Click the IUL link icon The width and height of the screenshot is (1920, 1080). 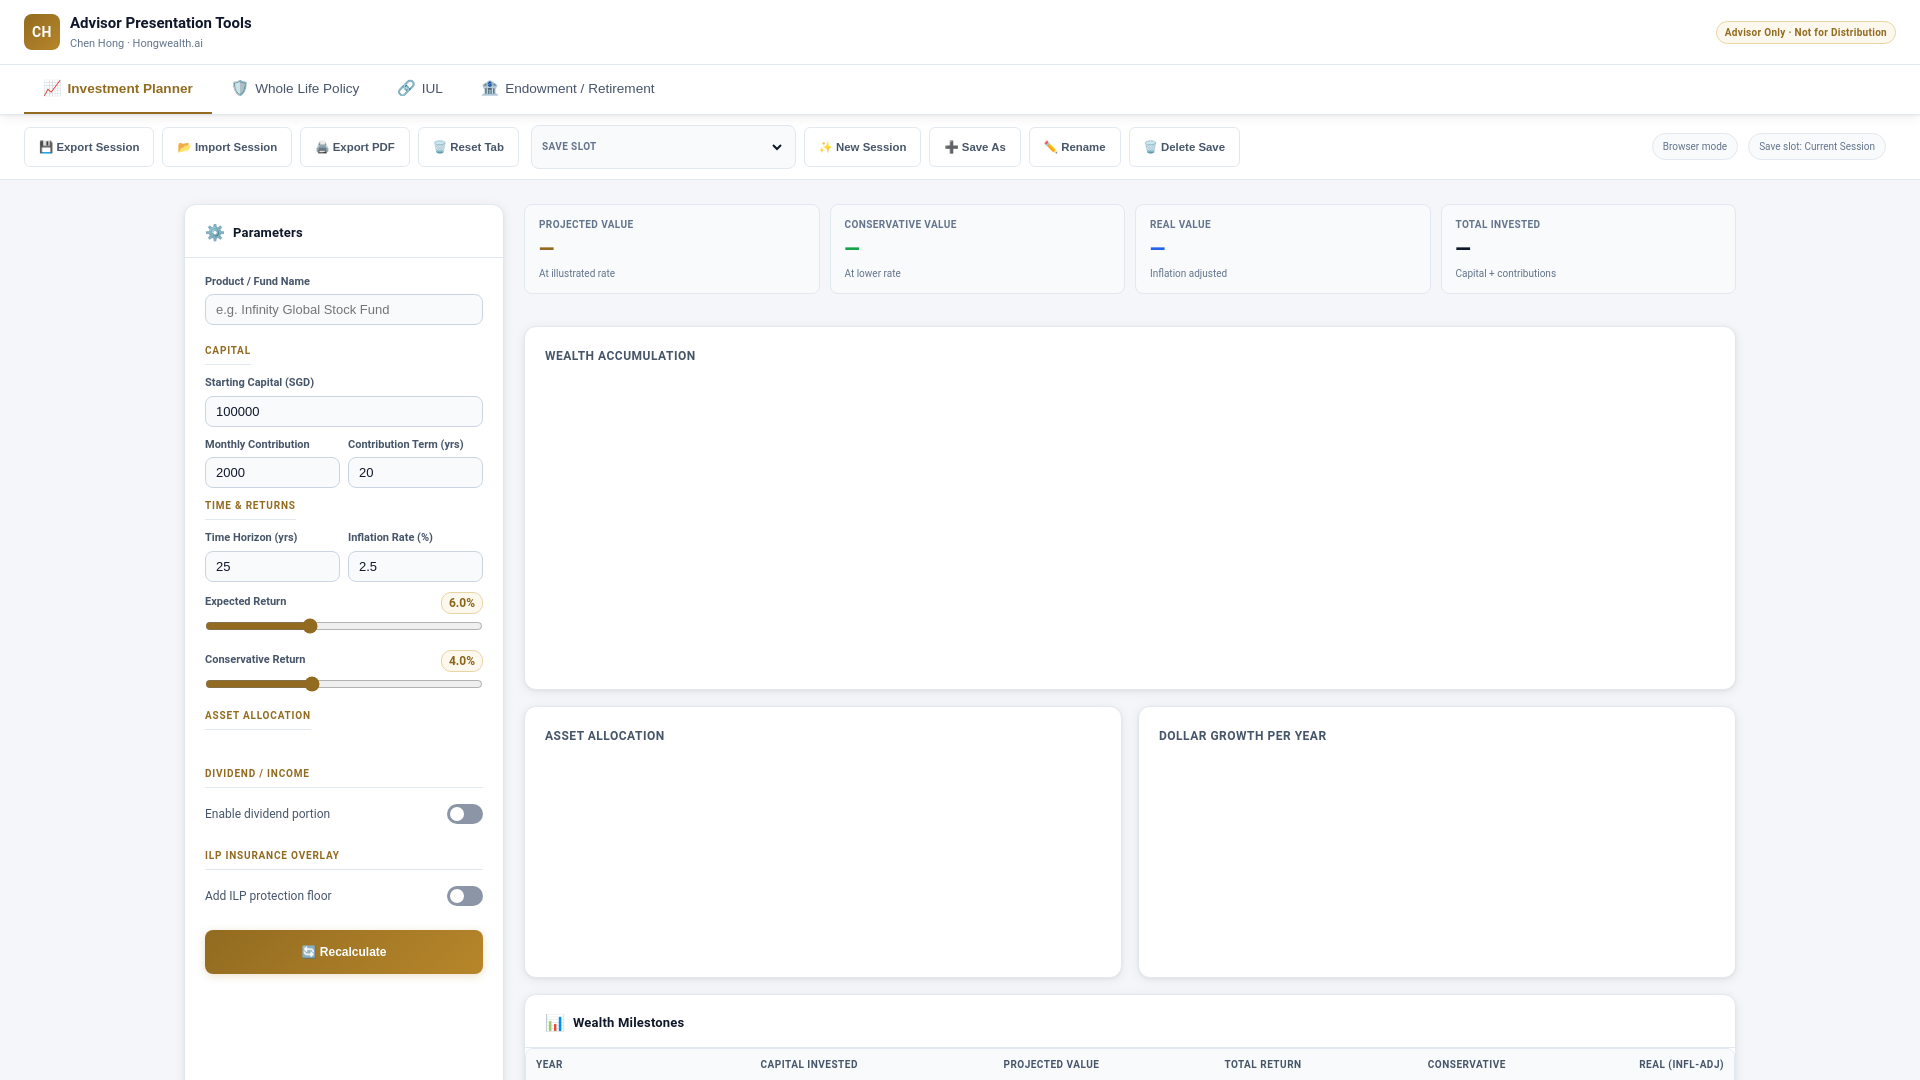point(406,88)
